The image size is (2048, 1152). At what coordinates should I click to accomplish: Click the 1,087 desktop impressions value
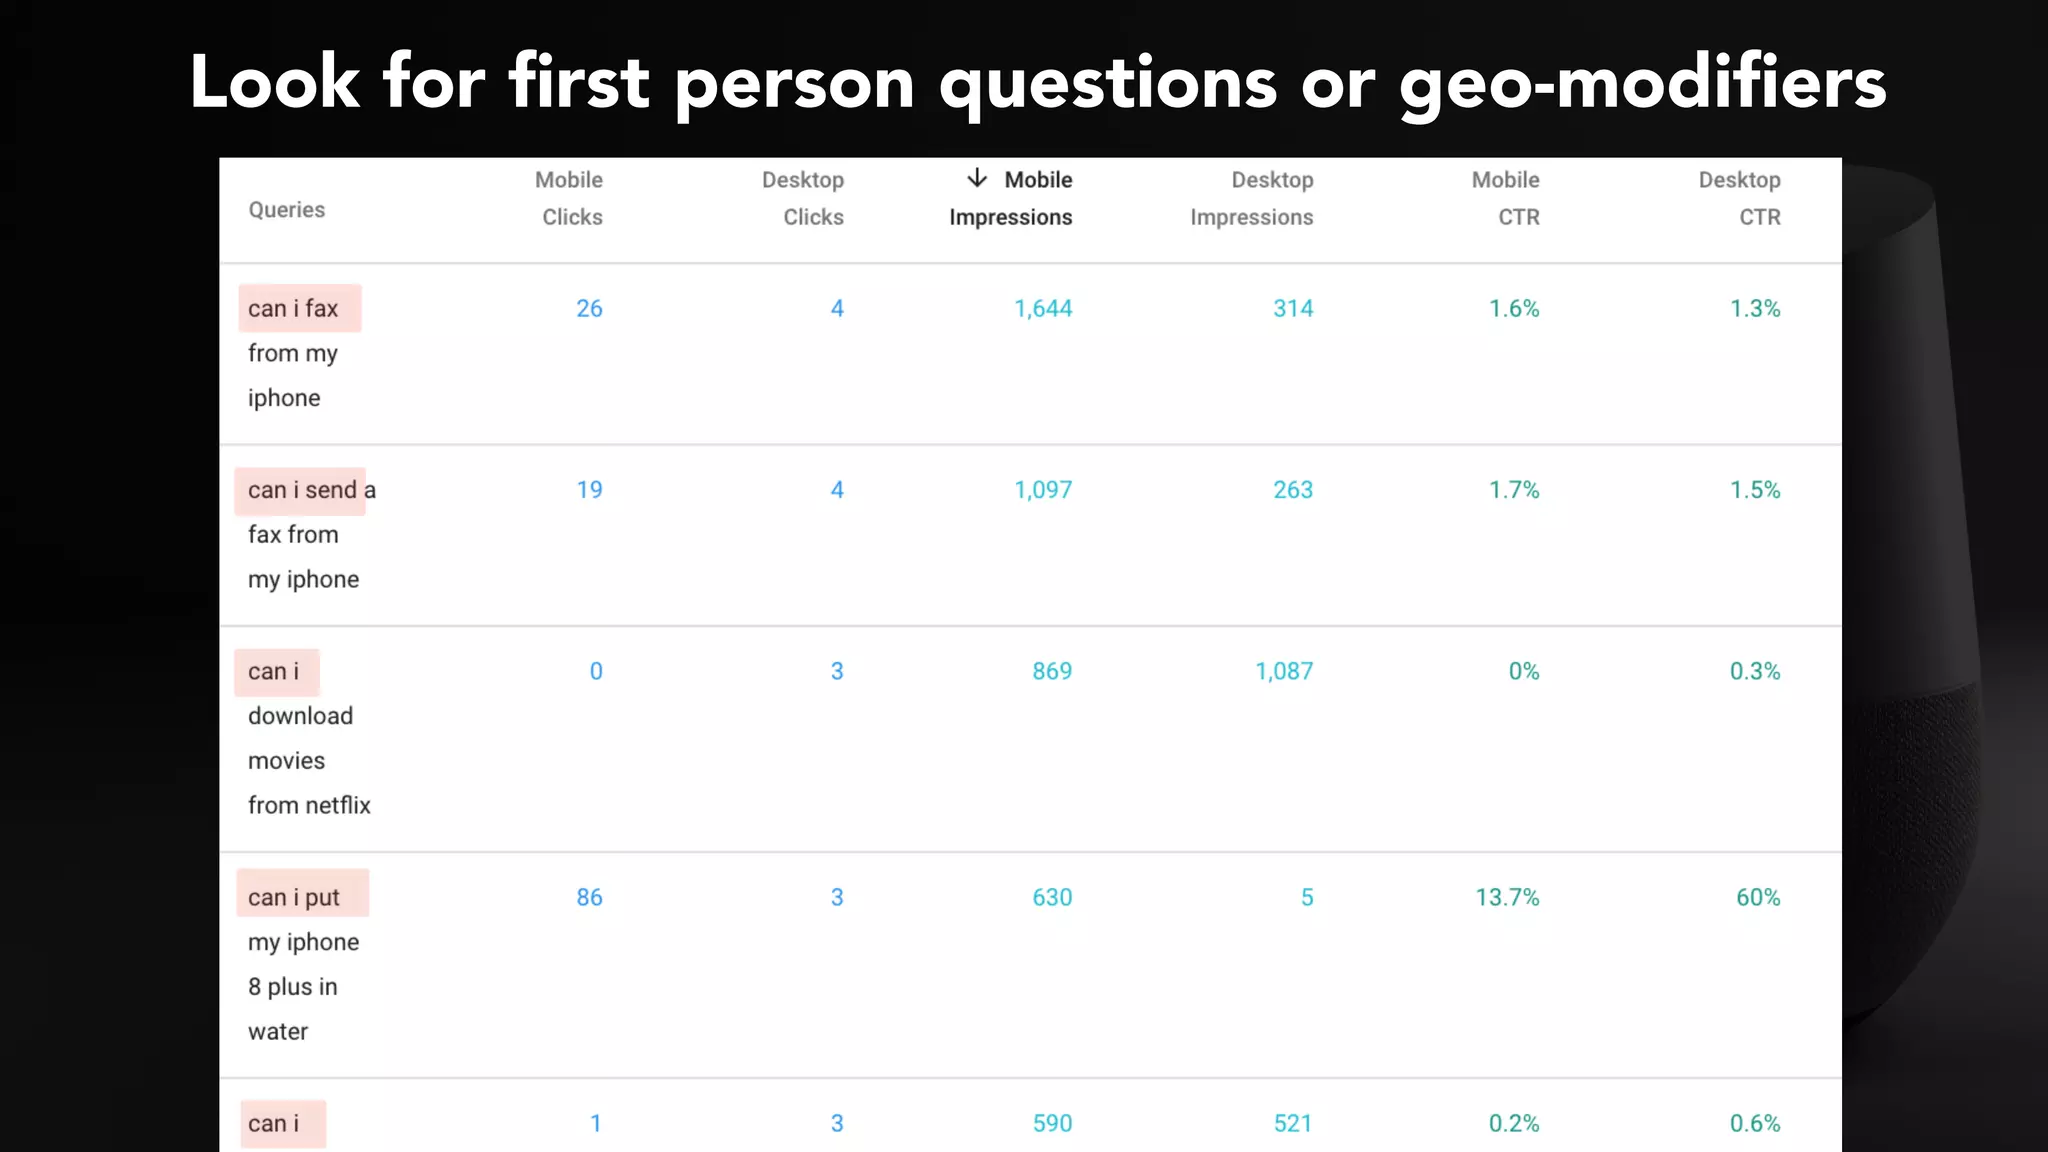pyautogui.click(x=1284, y=671)
